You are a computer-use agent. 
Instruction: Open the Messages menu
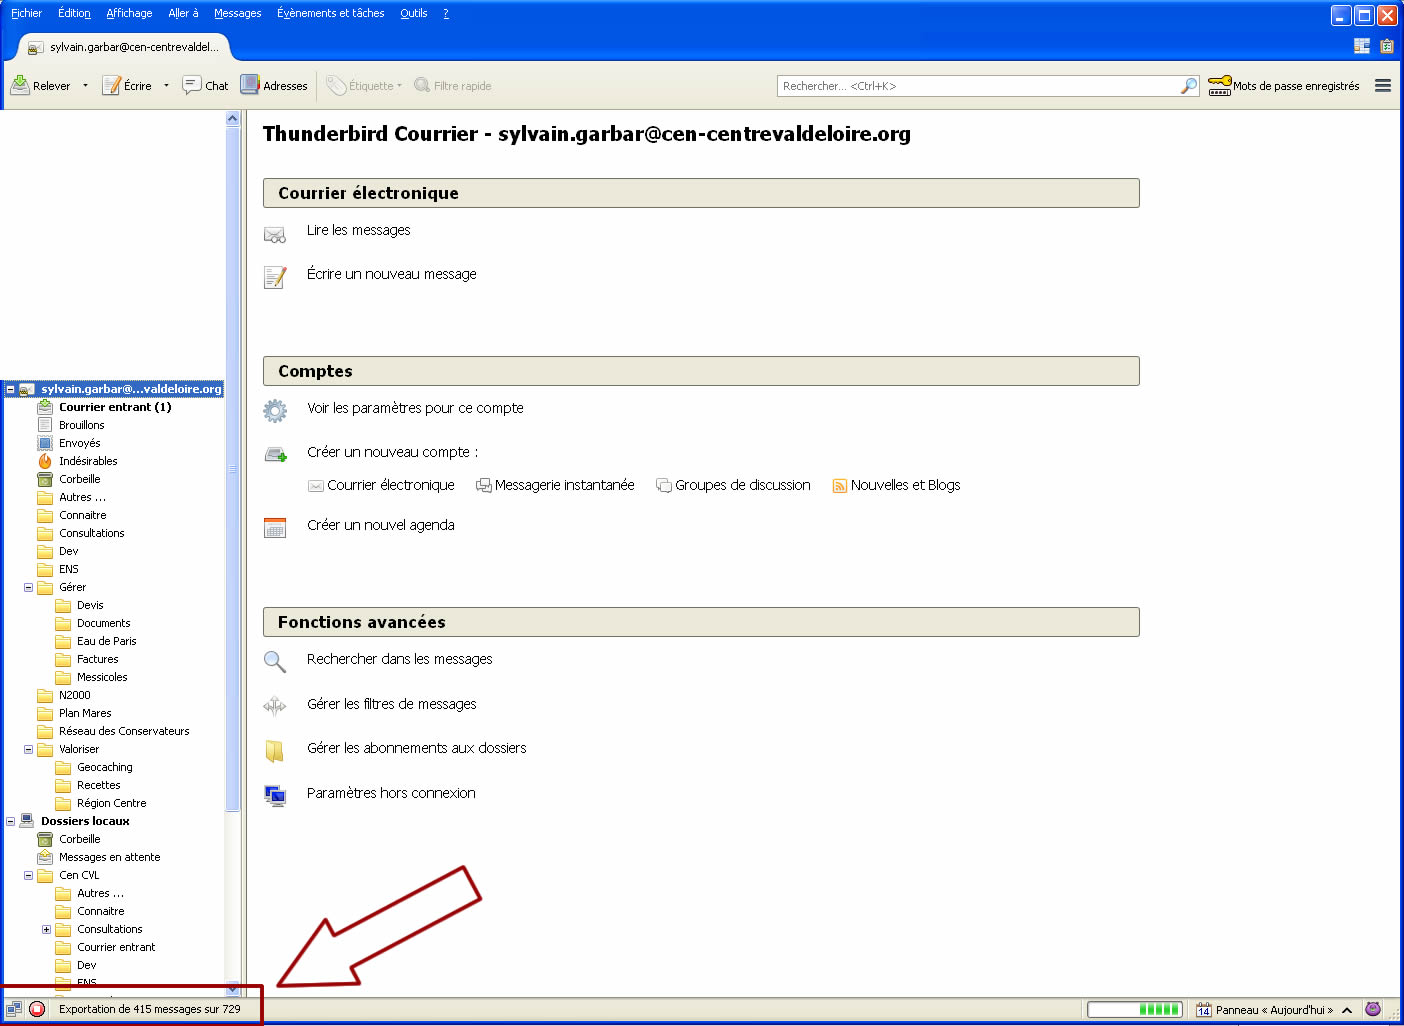pyautogui.click(x=237, y=13)
